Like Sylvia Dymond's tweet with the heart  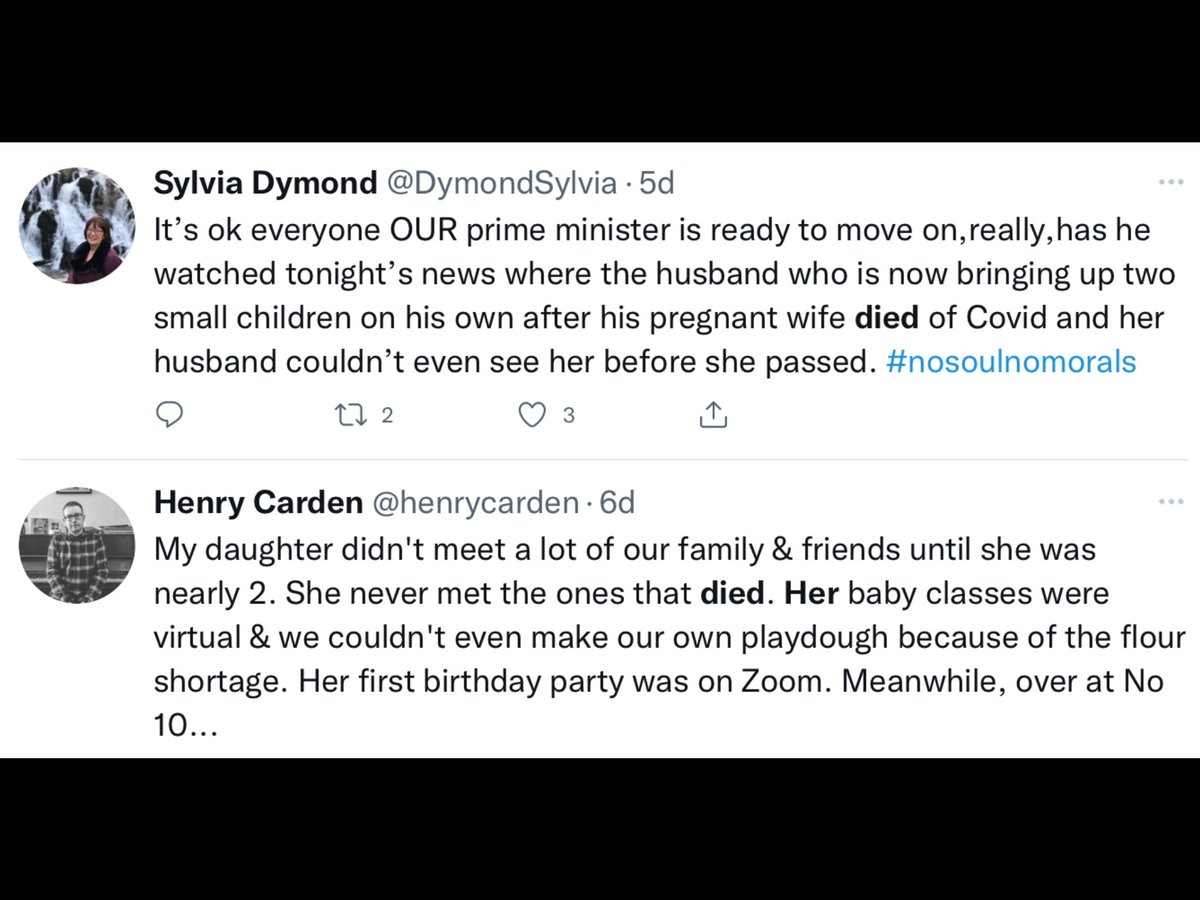532,414
